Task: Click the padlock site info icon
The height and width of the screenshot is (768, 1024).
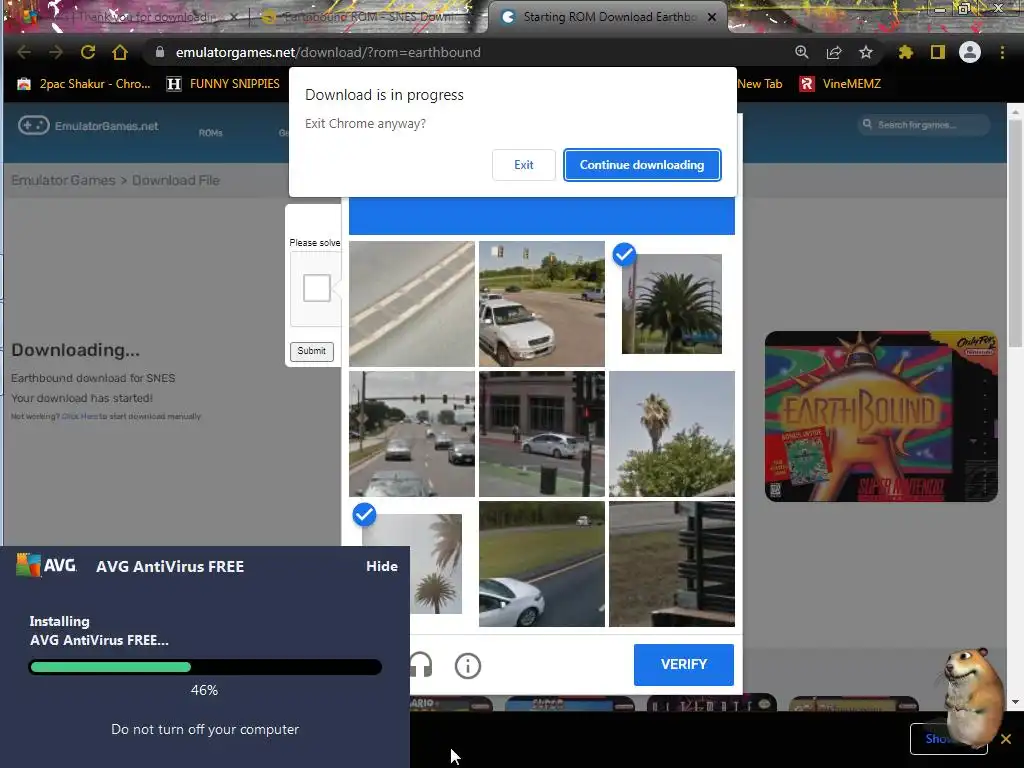Action: (160, 52)
